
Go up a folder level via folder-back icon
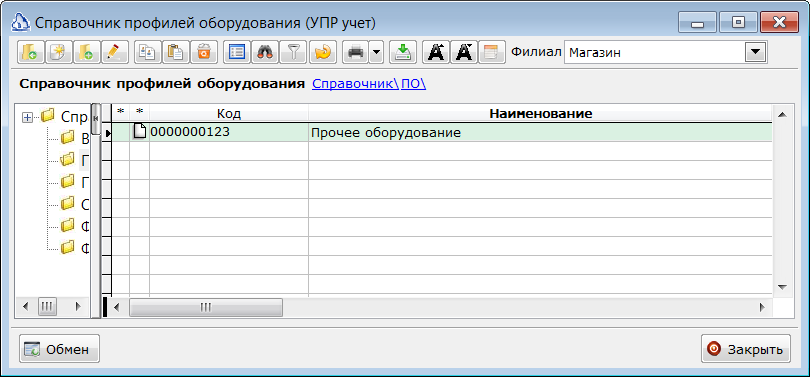pos(30,52)
